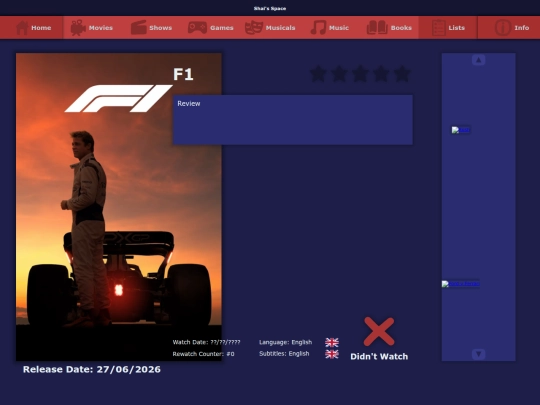Click the red X Didn't Watch icon
The height and width of the screenshot is (405, 540).
(x=379, y=331)
